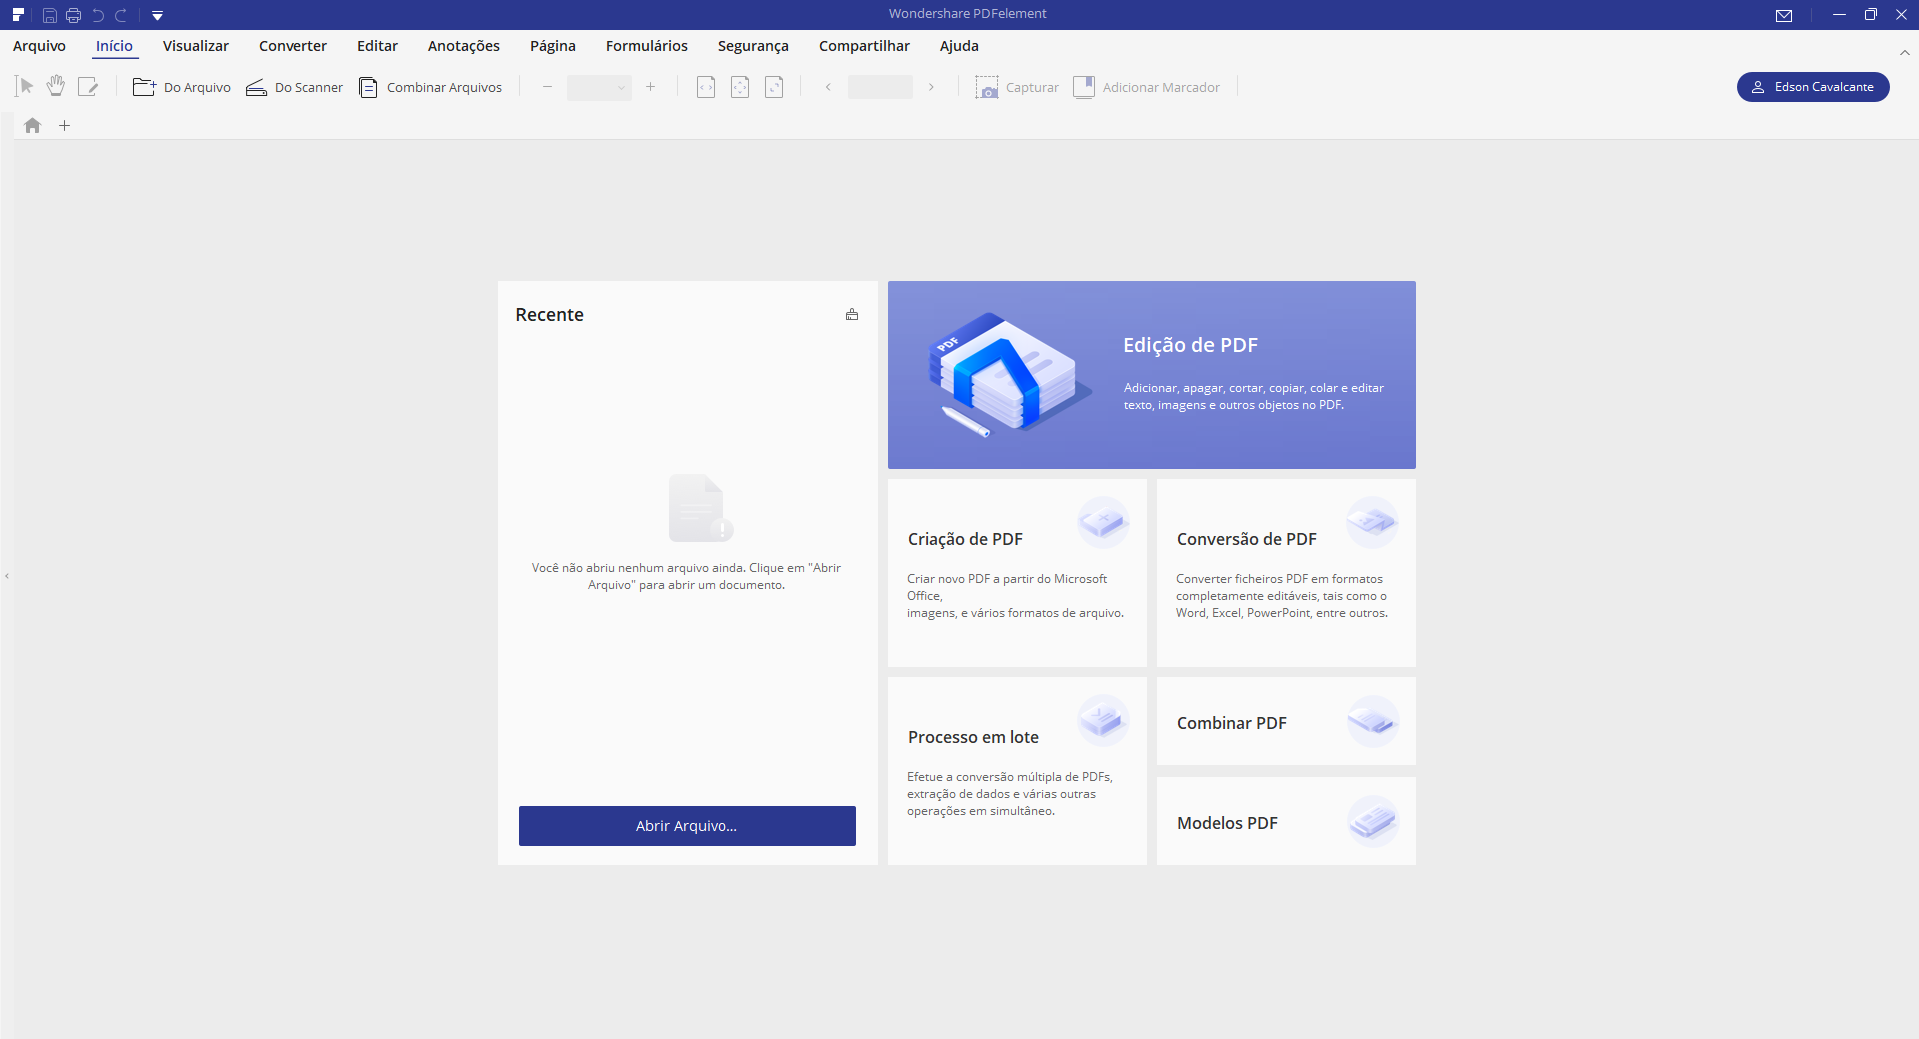Screen dimensions: 1919x1039
Task: Click the Combinar PDF card icon
Action: point(1372,721)
